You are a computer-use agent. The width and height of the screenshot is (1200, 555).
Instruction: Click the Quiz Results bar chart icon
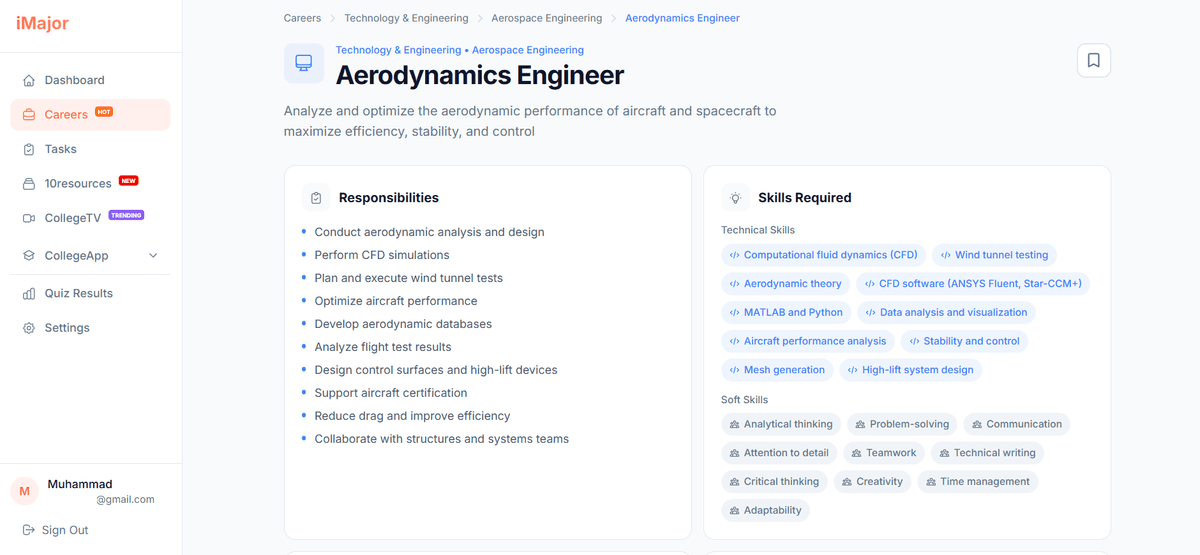(x=29, y=294)
